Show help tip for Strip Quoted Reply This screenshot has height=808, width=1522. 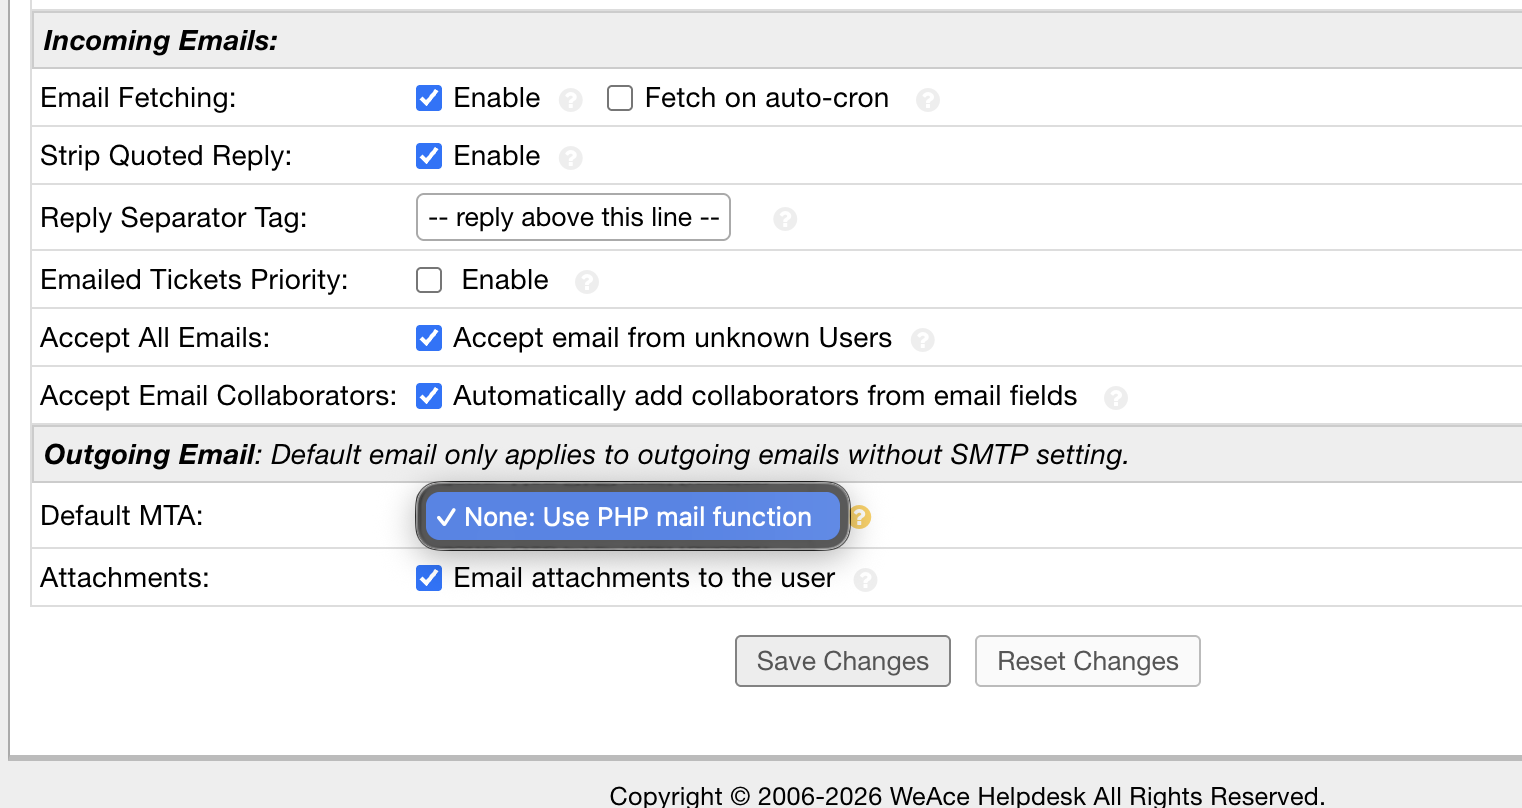[x=571, y=158]
